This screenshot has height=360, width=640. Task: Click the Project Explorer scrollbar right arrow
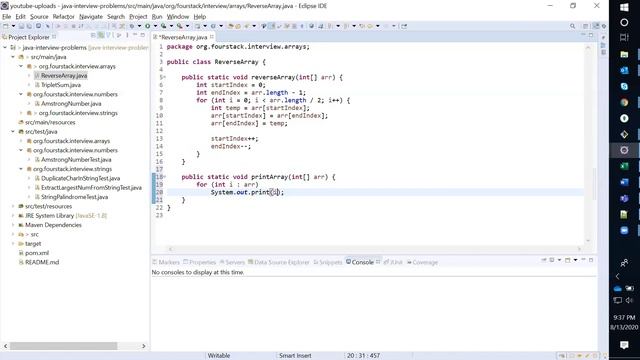click(143, 346)
